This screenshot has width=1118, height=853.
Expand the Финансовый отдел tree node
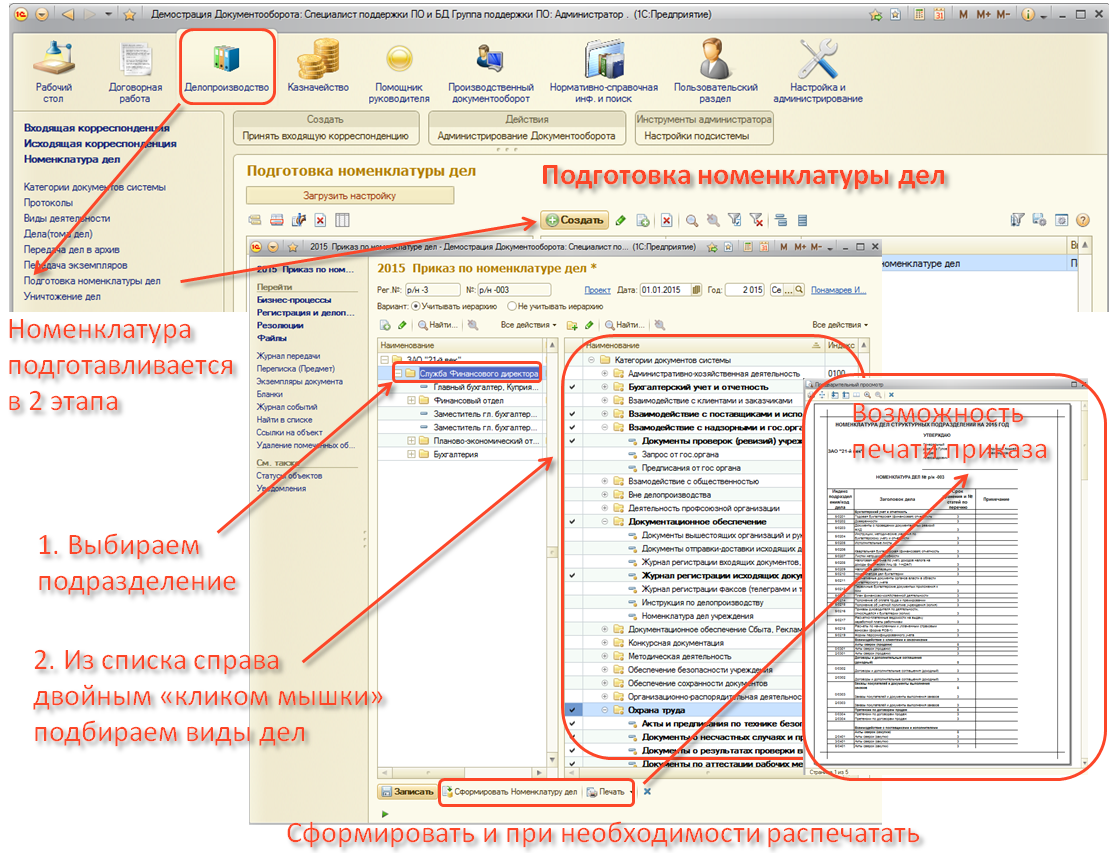click(412, 400)
